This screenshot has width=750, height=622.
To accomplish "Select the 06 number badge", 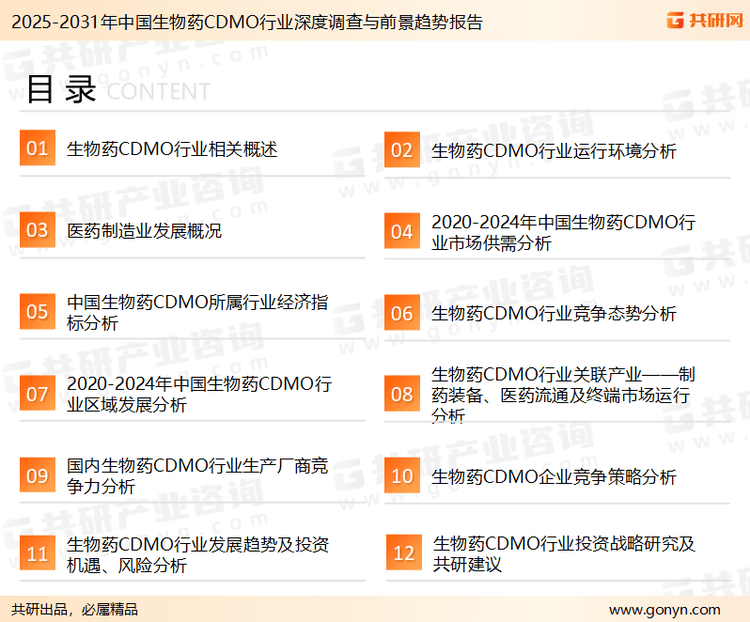I will pyautogui.click(x=401, y=313).
